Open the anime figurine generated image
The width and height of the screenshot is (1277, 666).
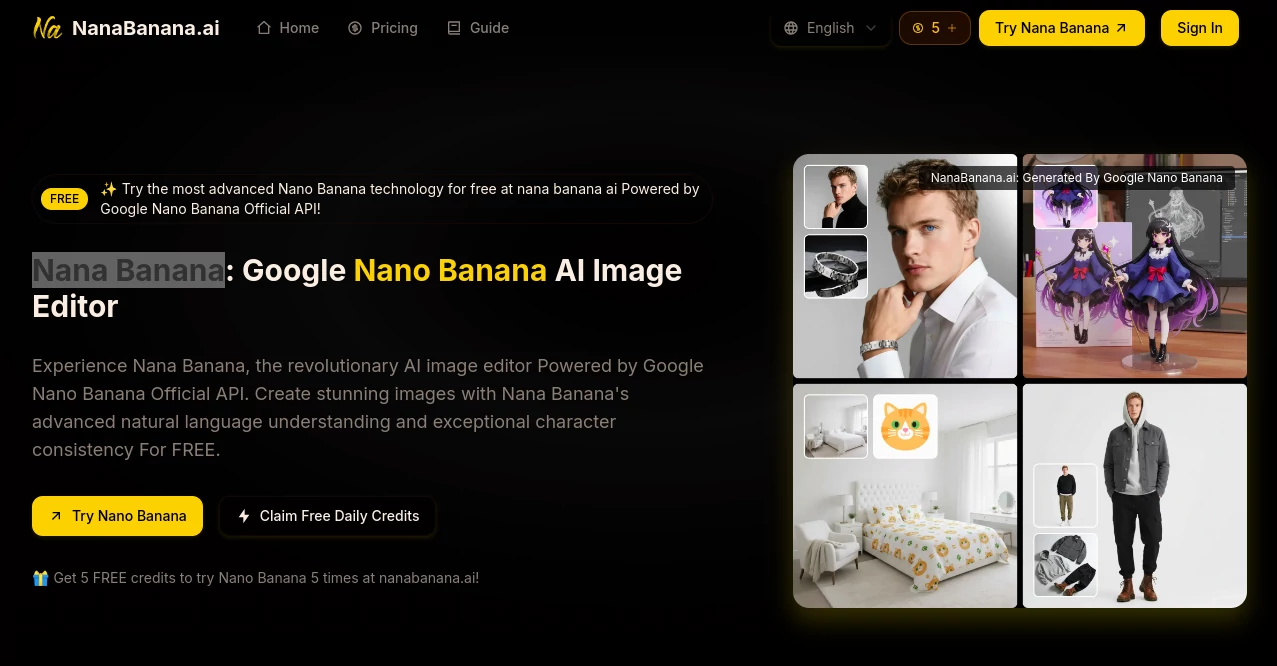(x=1134, y=267)
